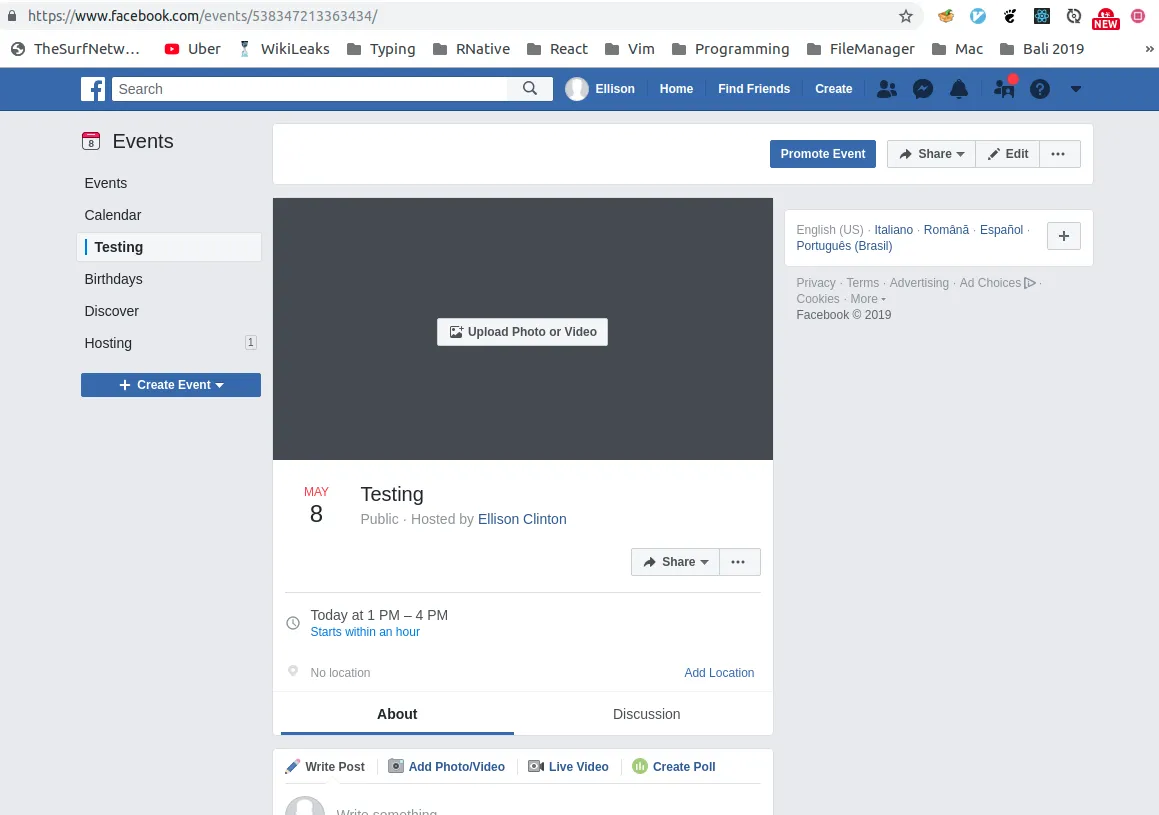Open Discover in the sidebar
Screen dimensions: 1159x815
pyautogui.click(x=112, y=311)
